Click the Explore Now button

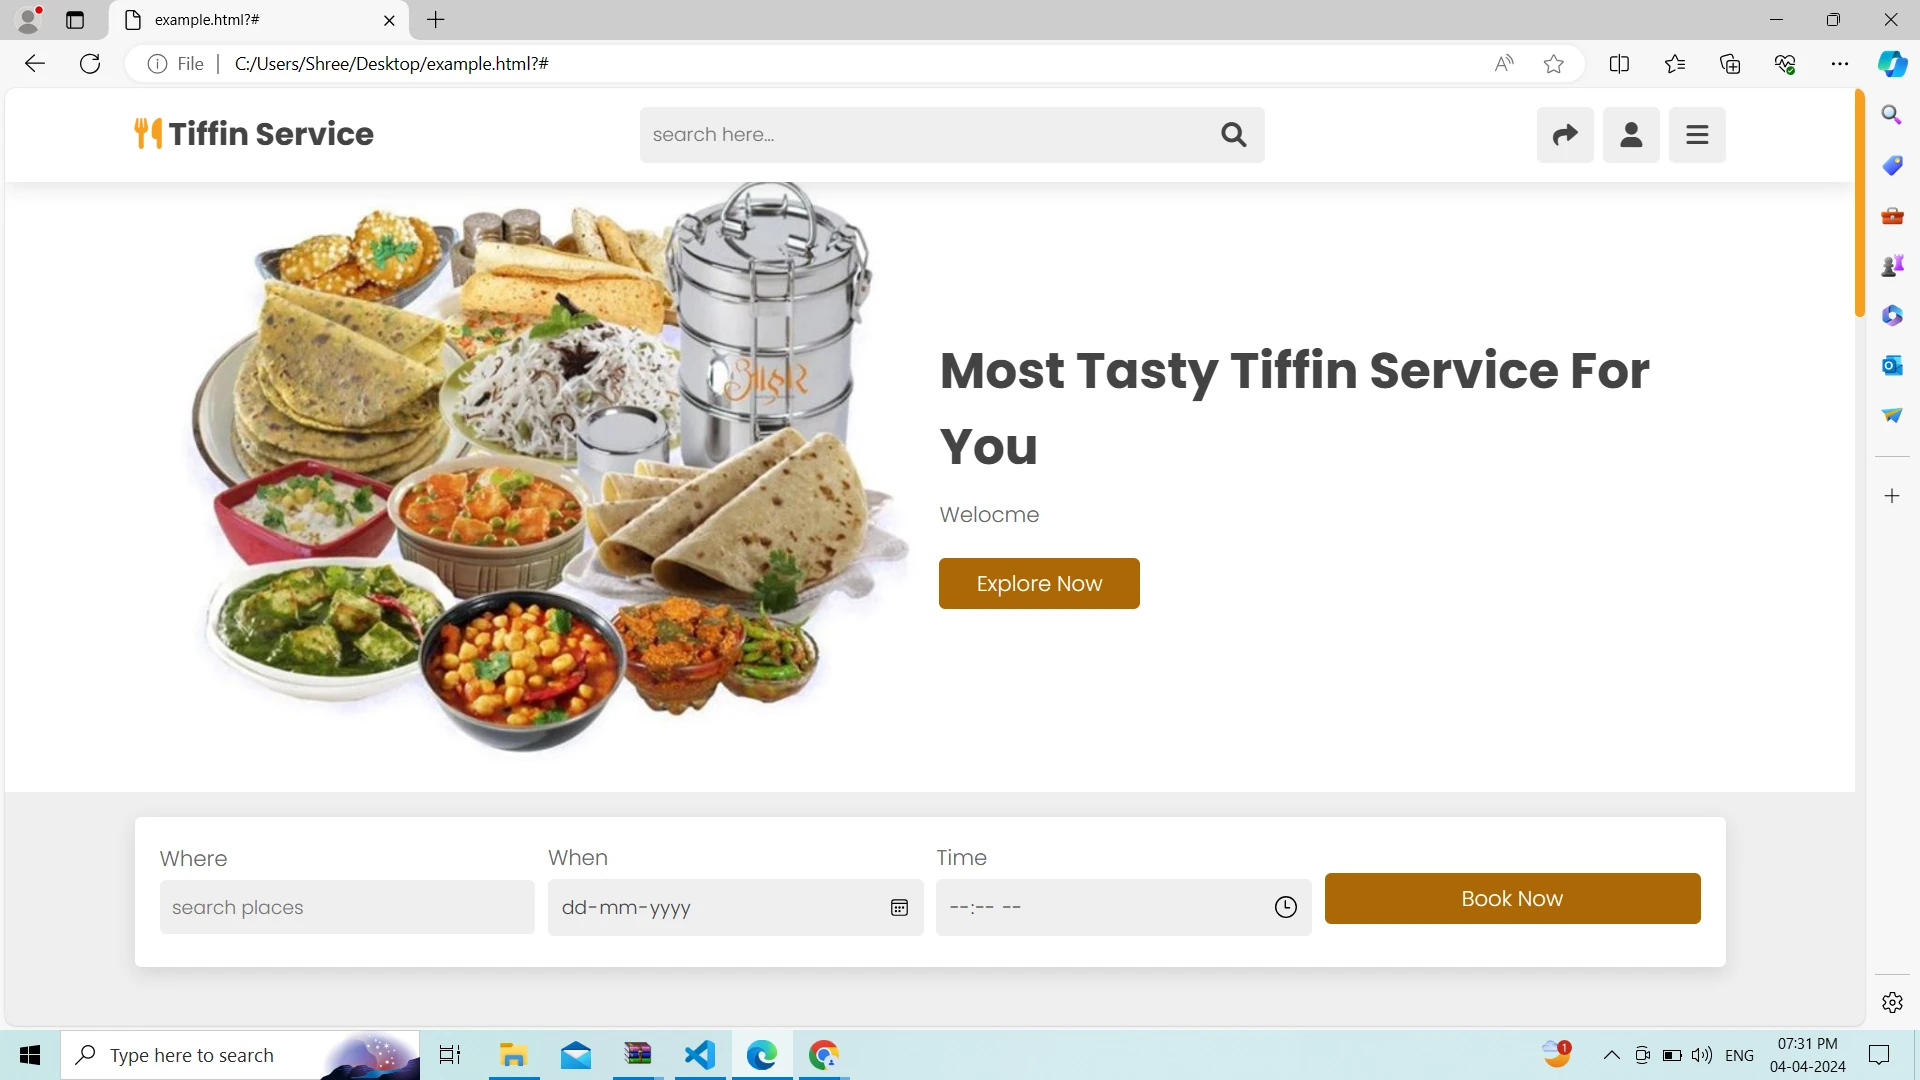(x=1039, y=583)
